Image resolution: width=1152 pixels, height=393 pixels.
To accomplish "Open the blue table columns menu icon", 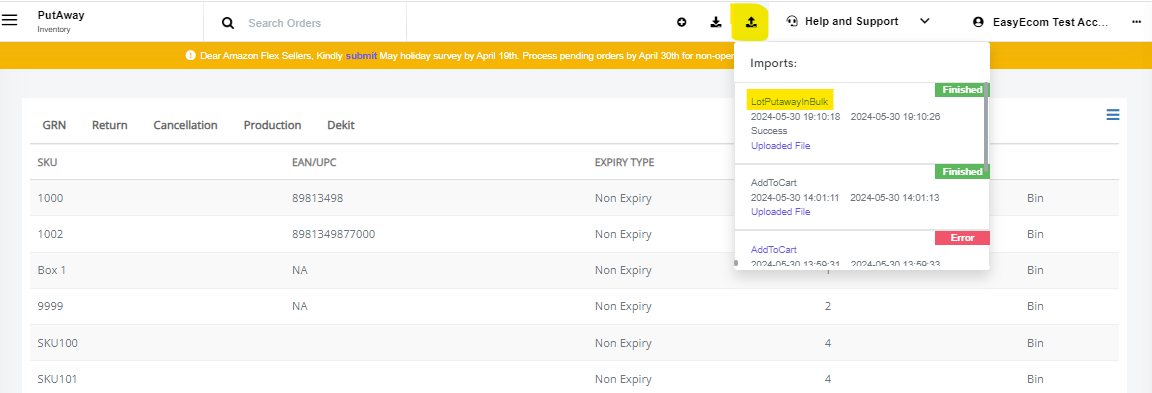I will tap(1112, 115).
